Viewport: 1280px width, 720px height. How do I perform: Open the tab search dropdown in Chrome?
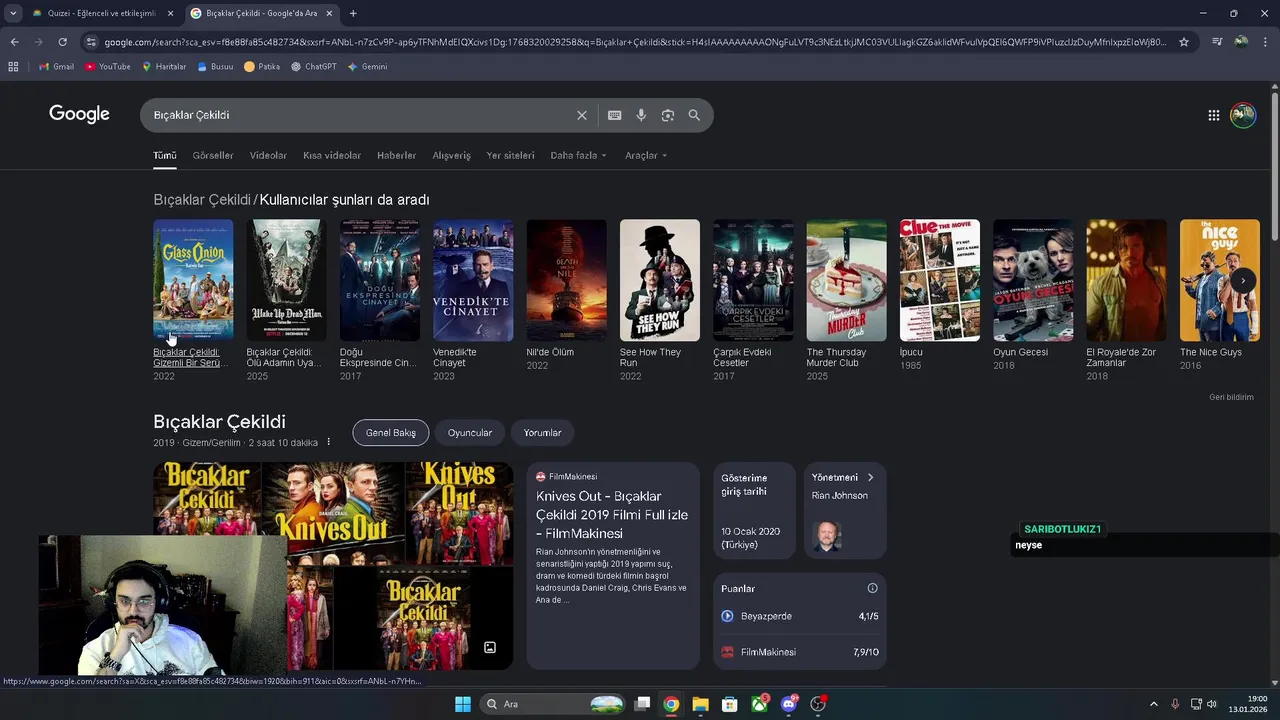tap(13, 13)
